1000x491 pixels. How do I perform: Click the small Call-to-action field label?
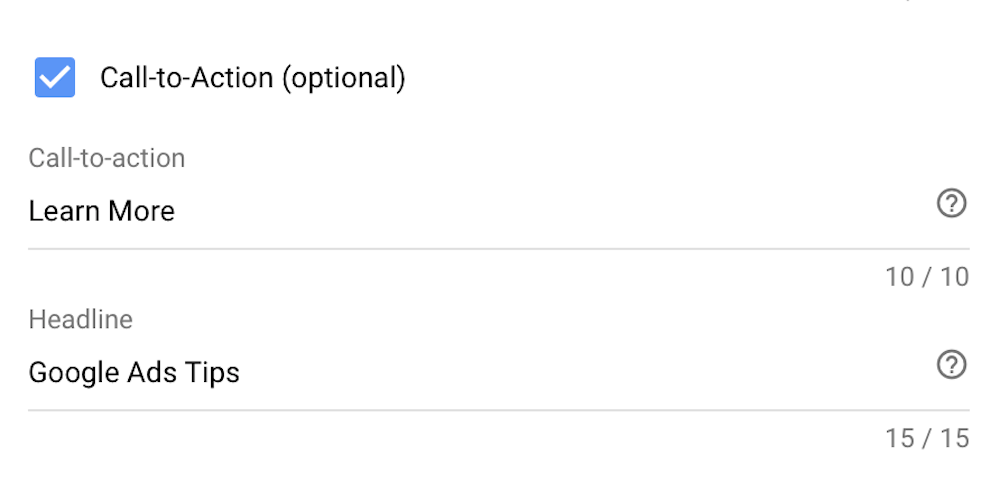click(107, 158)
